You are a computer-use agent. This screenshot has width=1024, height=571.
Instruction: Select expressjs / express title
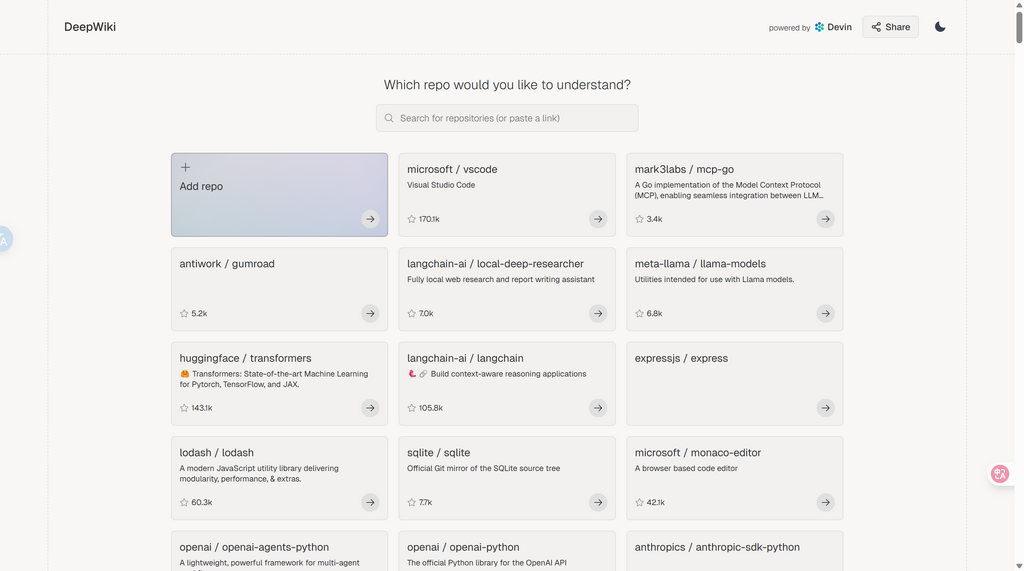point(681,358)
